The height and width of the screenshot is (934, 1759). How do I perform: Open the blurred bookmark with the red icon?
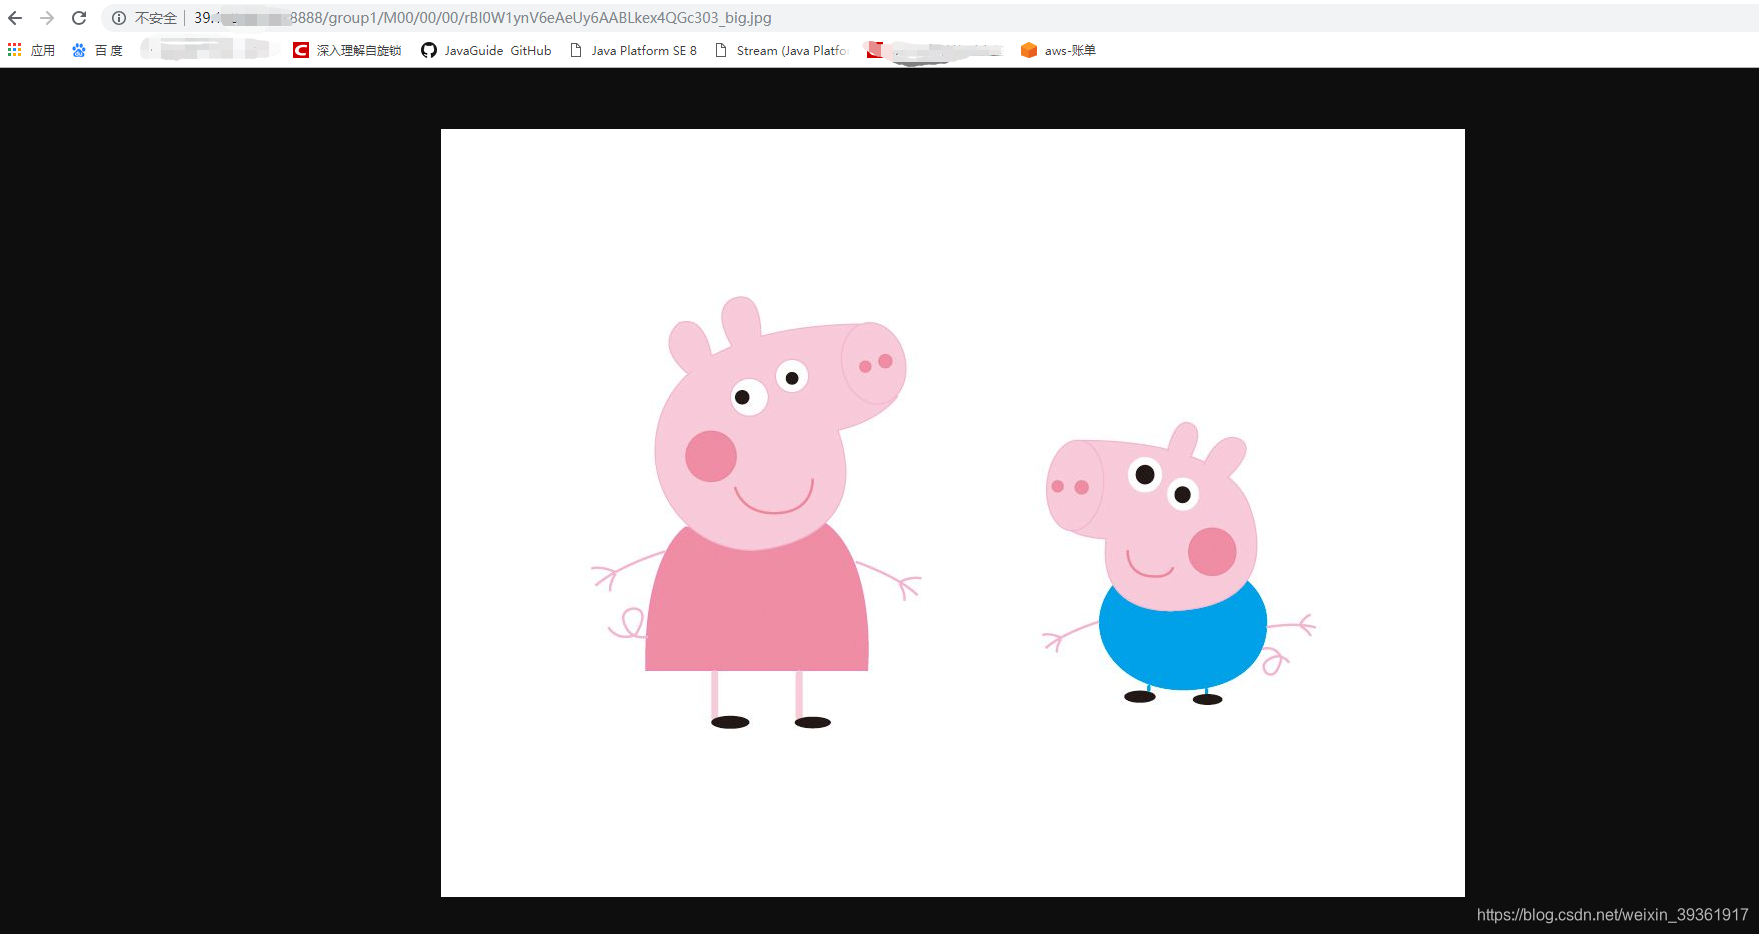point(934,50)
